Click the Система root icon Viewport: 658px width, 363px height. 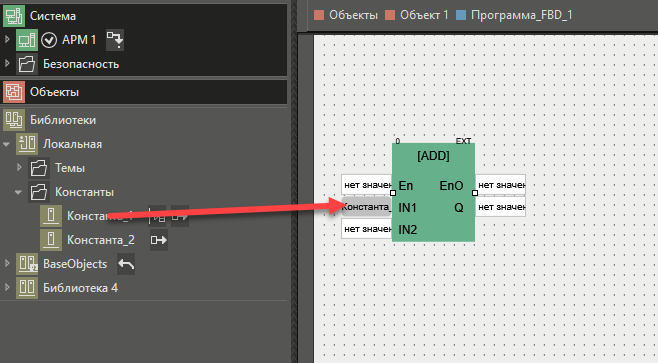coord(14,16)
